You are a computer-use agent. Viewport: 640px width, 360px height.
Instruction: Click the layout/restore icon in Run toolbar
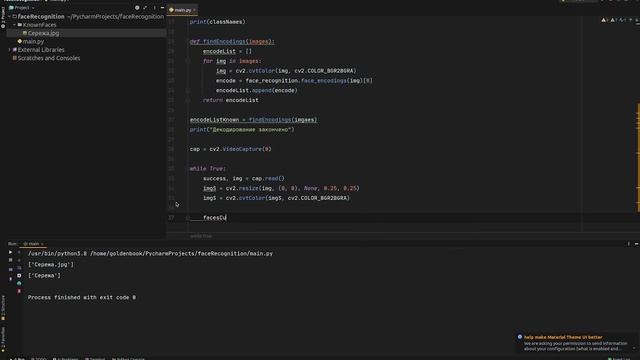tap(10, 269)
